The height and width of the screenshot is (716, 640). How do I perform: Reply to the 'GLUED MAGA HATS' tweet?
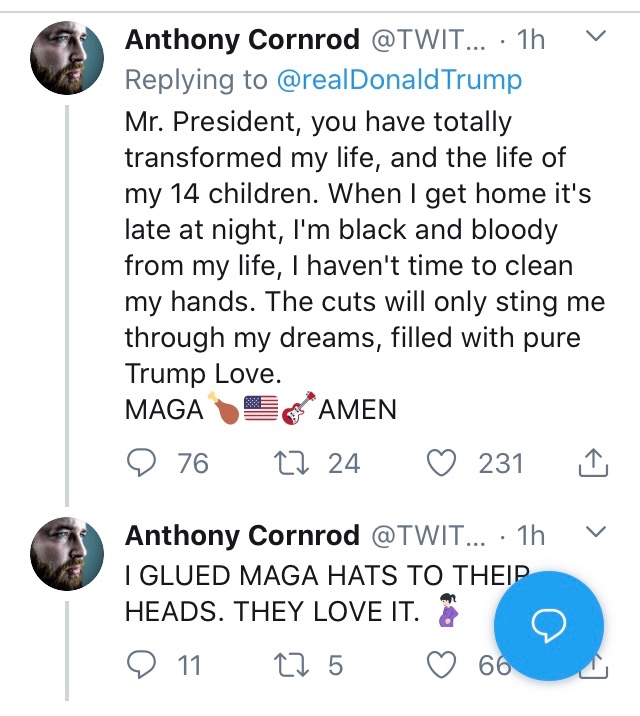146,665
